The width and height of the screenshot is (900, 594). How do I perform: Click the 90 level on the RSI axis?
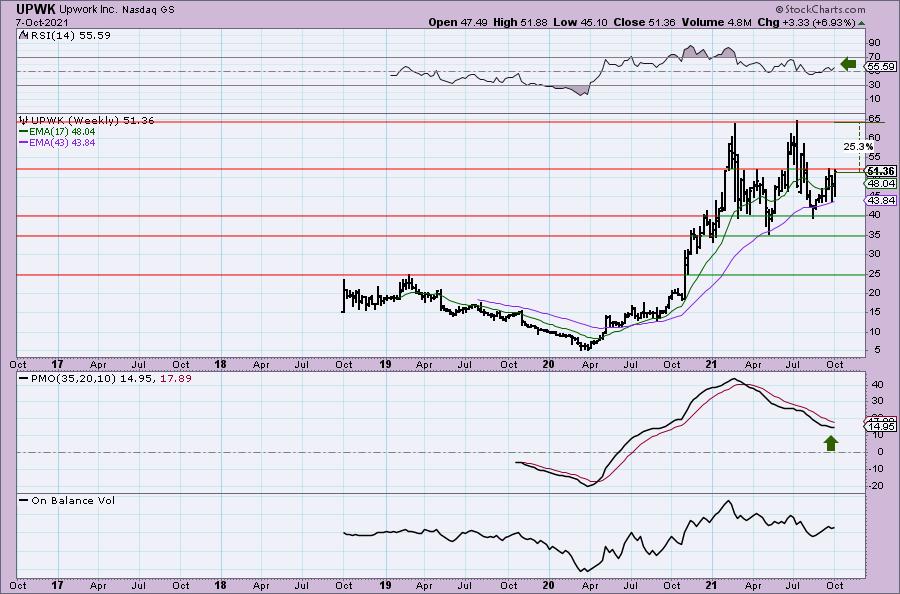click(x=875, y=42)
